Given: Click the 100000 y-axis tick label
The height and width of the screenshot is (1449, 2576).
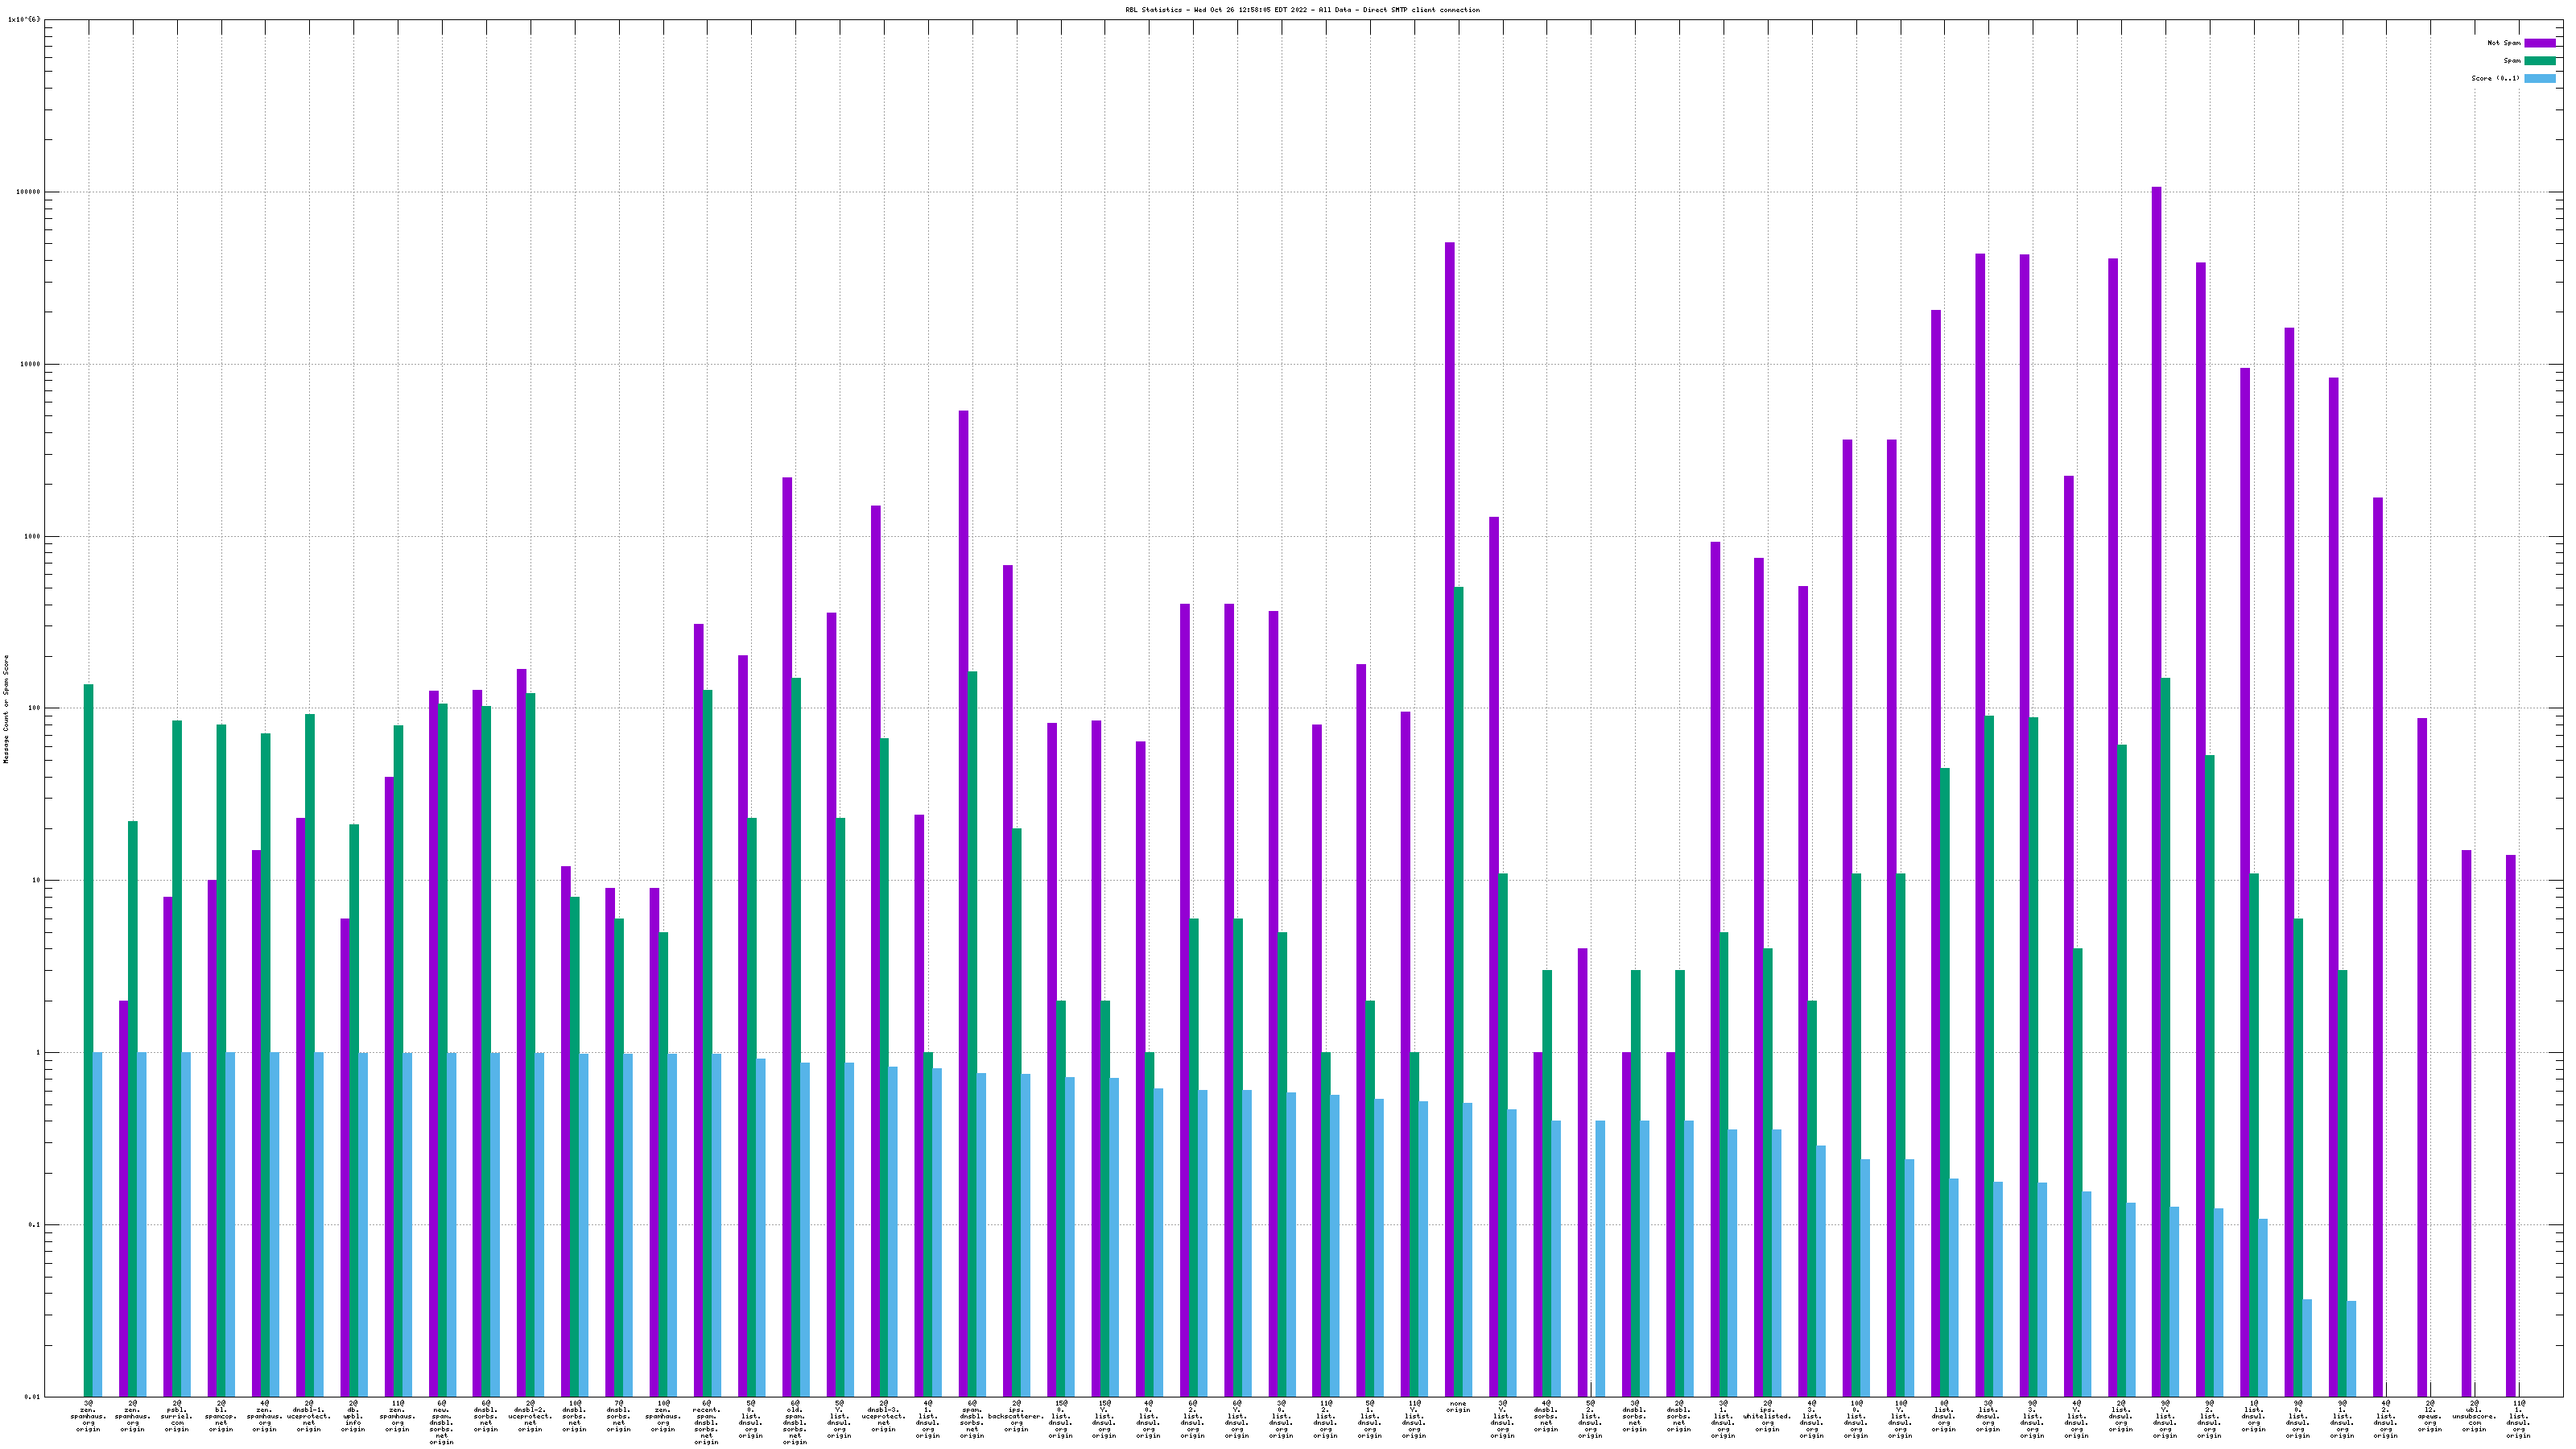Looking at the screenshot, I should [27, 192].
